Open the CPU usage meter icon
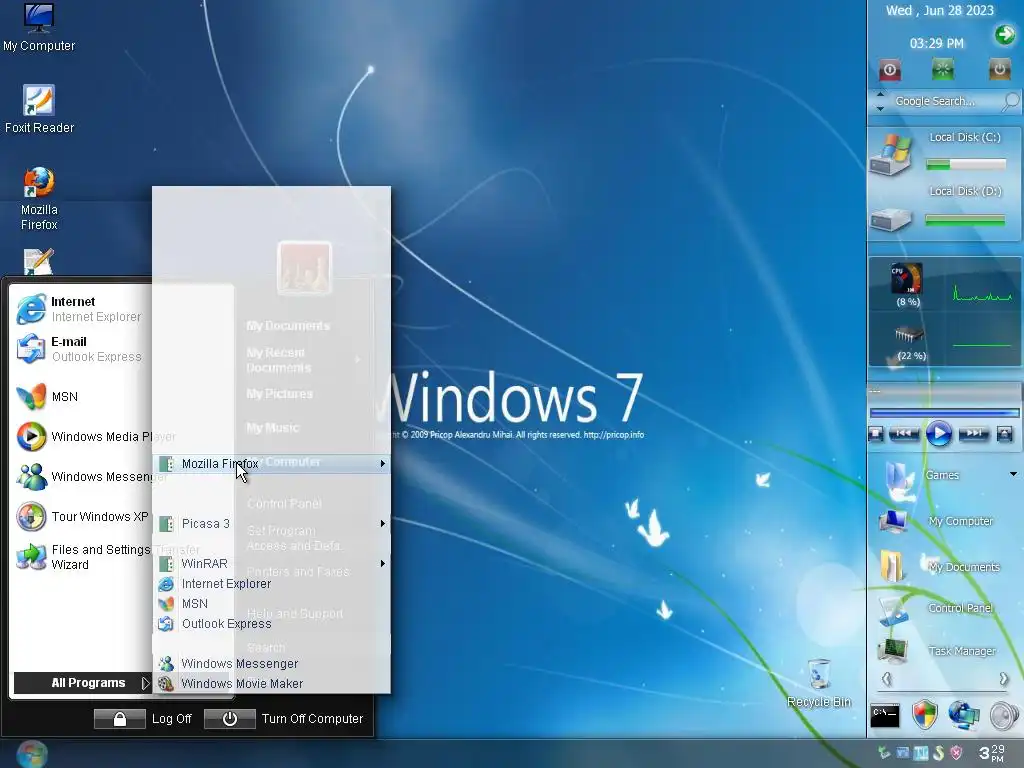This screenshot has width=1024, height=768. tap(907, 279)
